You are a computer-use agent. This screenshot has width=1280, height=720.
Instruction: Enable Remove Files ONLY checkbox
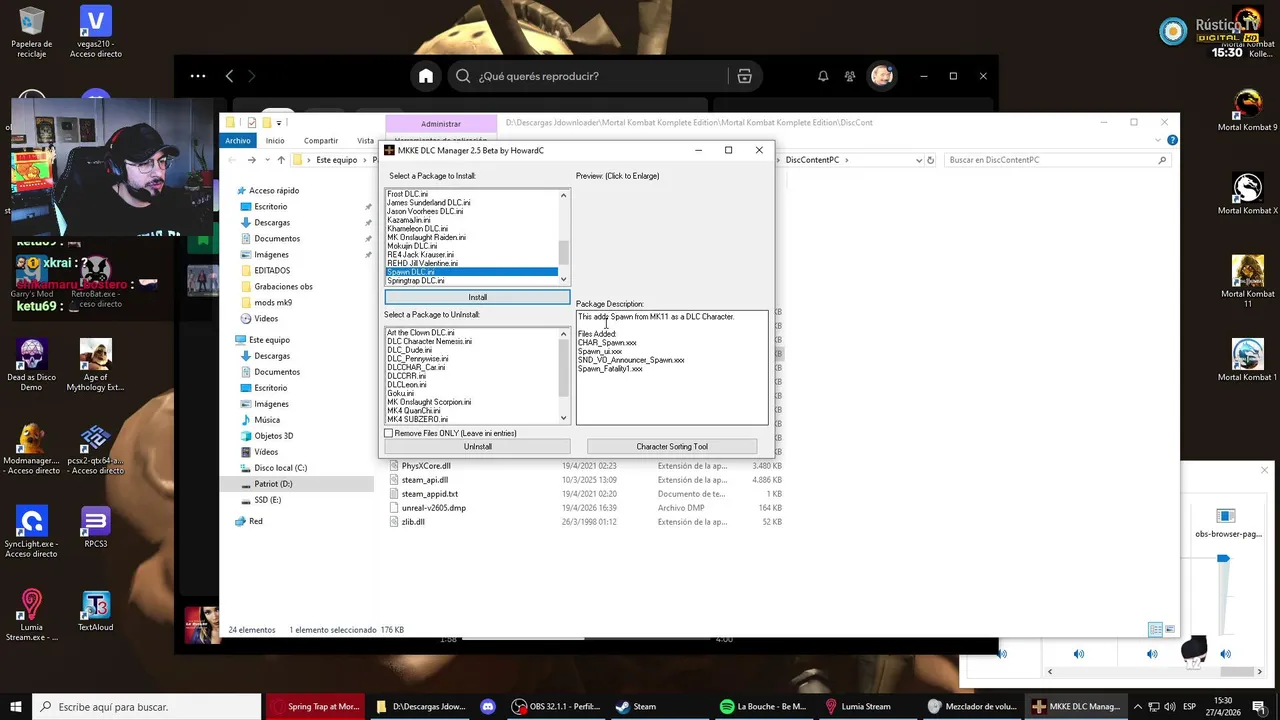pos(389,433)
